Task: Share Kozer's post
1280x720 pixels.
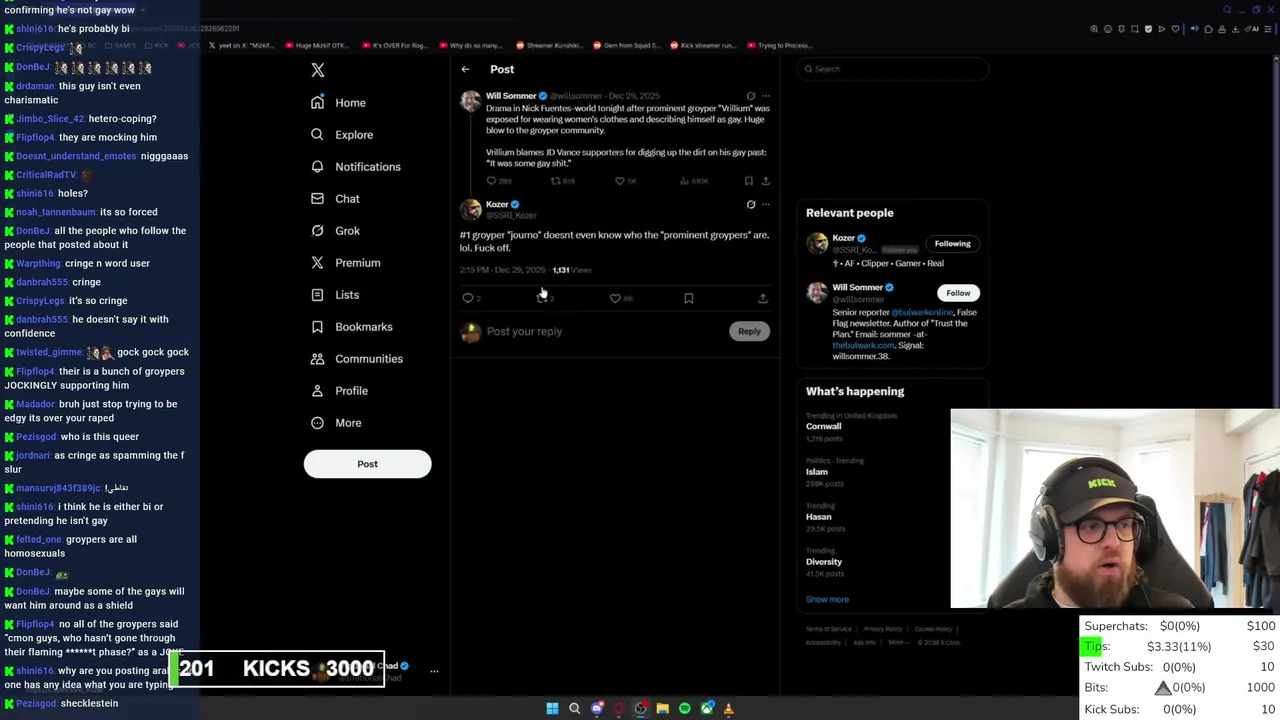Action: pyautogui.click(x=762, y=298)
